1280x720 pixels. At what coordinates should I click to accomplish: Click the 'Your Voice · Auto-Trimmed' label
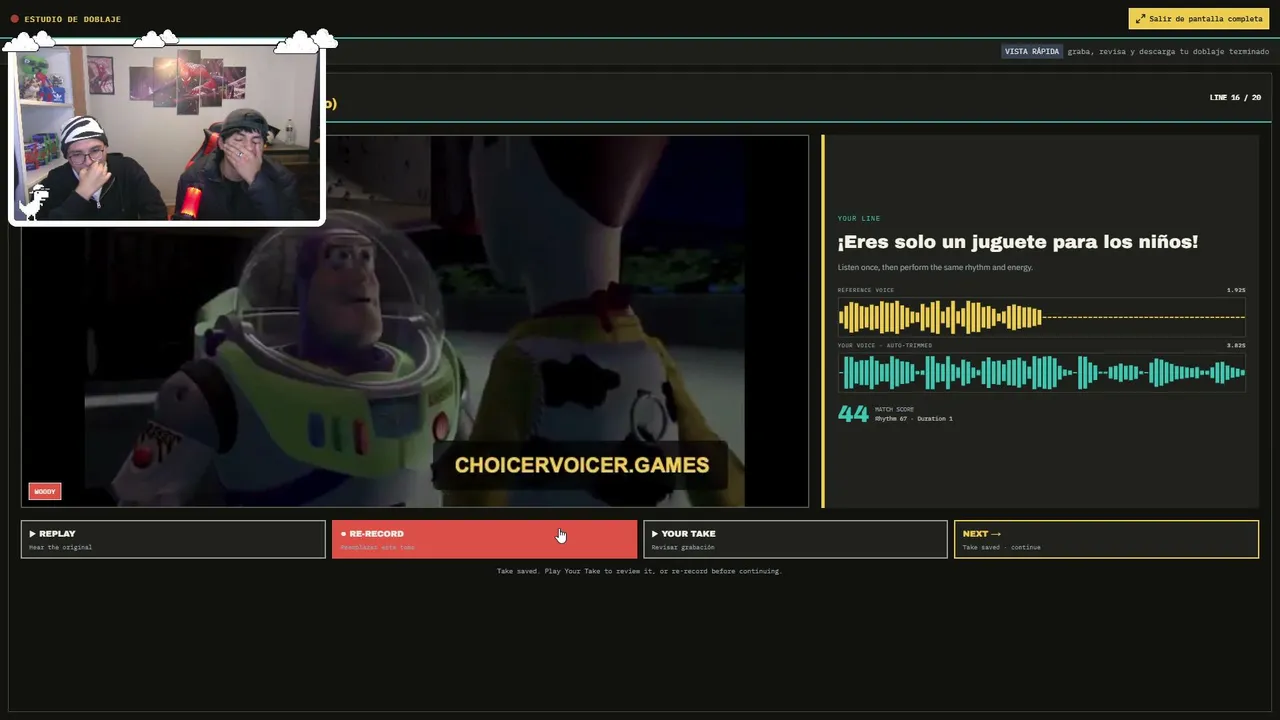pos(885,345)
